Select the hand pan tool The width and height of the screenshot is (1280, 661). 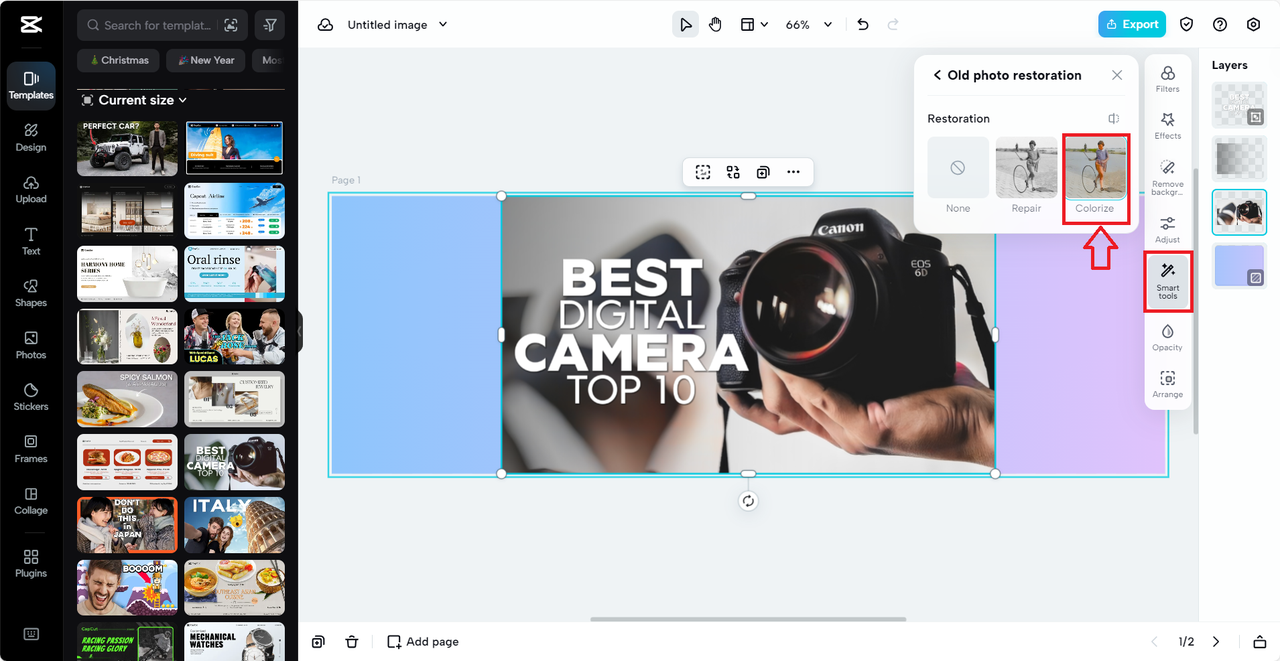(x=715, y=25)
